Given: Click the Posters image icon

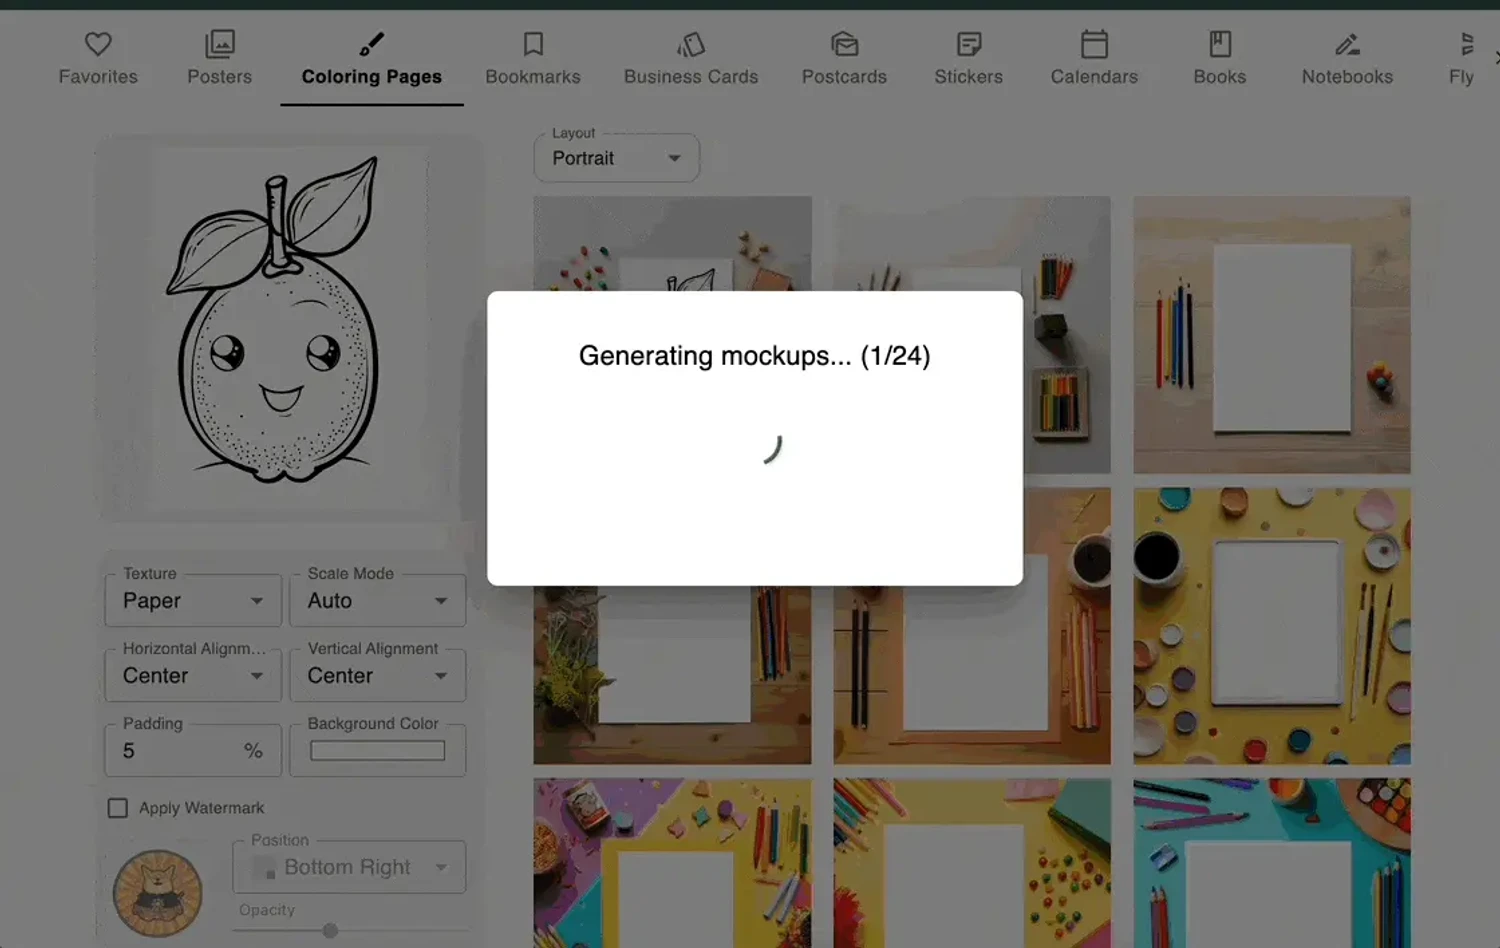Looking at the screenshot, I should point(219,44).
